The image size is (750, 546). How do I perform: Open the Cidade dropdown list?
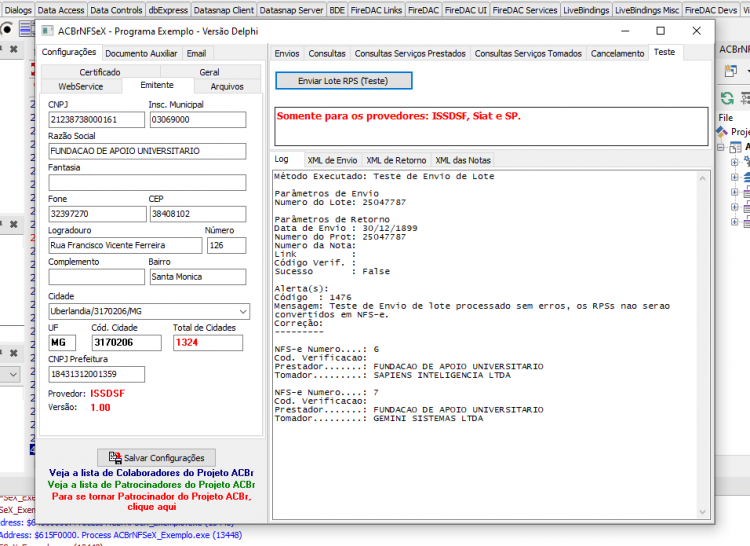[243, 311]
